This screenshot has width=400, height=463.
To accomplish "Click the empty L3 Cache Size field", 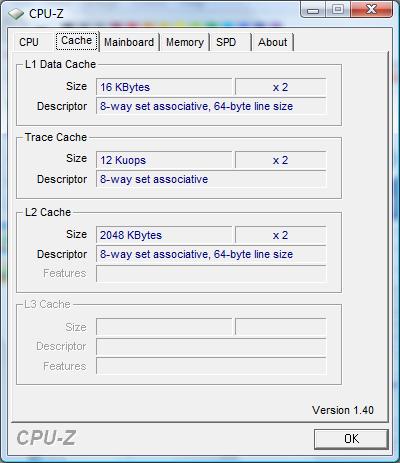I will (x=164, y=327).
